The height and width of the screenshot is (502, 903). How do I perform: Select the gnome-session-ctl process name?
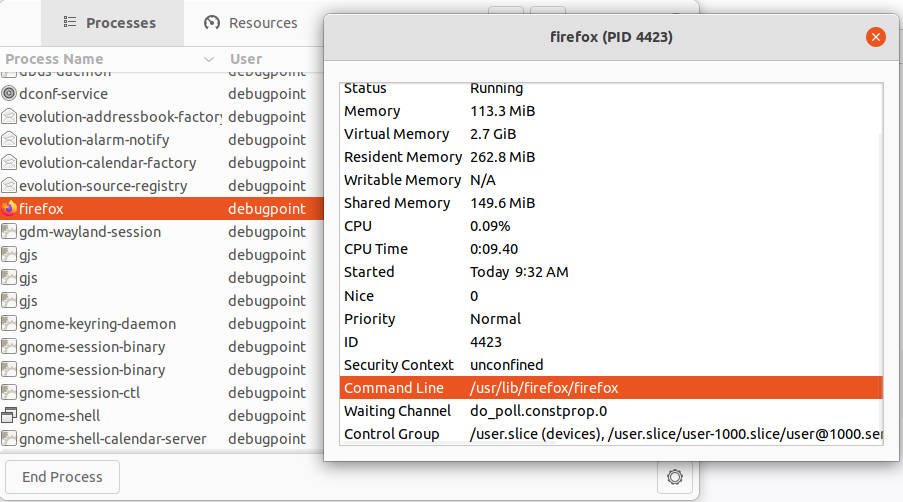point(79,393)
